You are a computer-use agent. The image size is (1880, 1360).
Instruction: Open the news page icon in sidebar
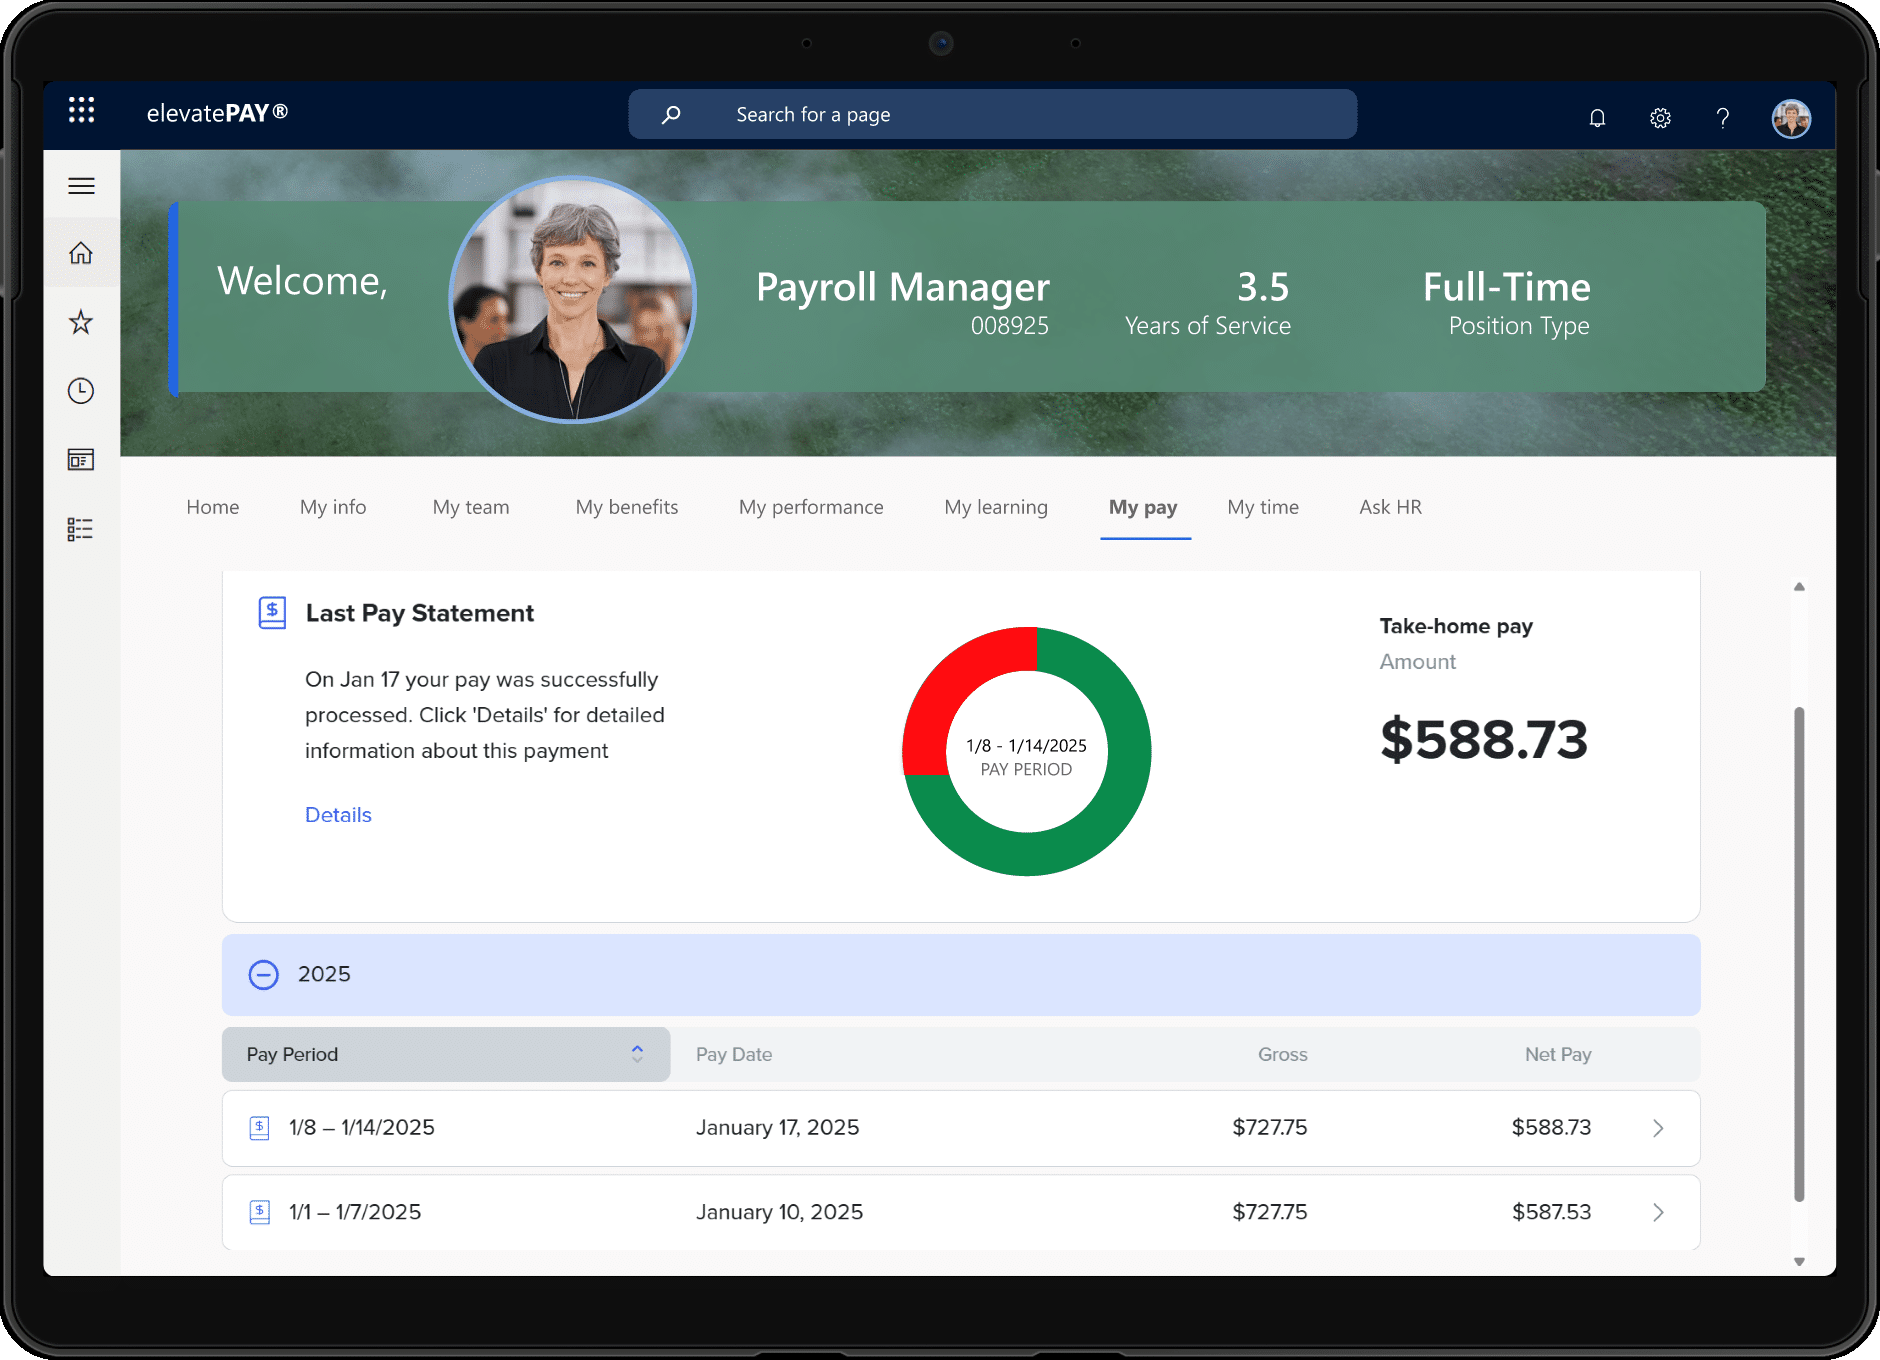point(81,460)
